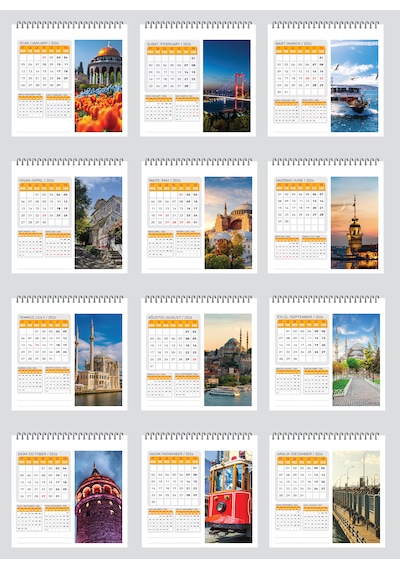Click the Ortaköy Mosque waterfront photo
This screenshot has width=400, height=570.
pos(99,360)
